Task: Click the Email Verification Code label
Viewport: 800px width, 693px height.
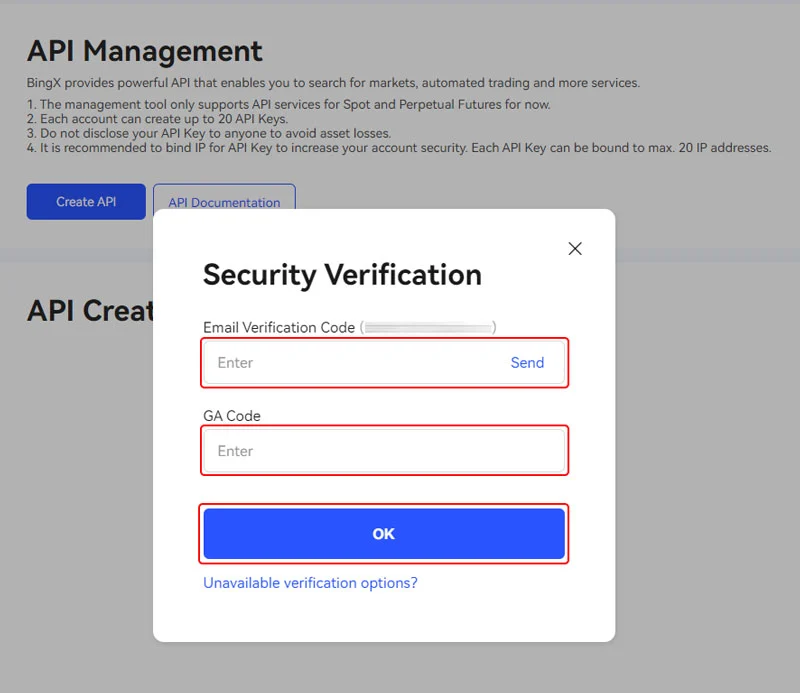Action: click(279, 327)
